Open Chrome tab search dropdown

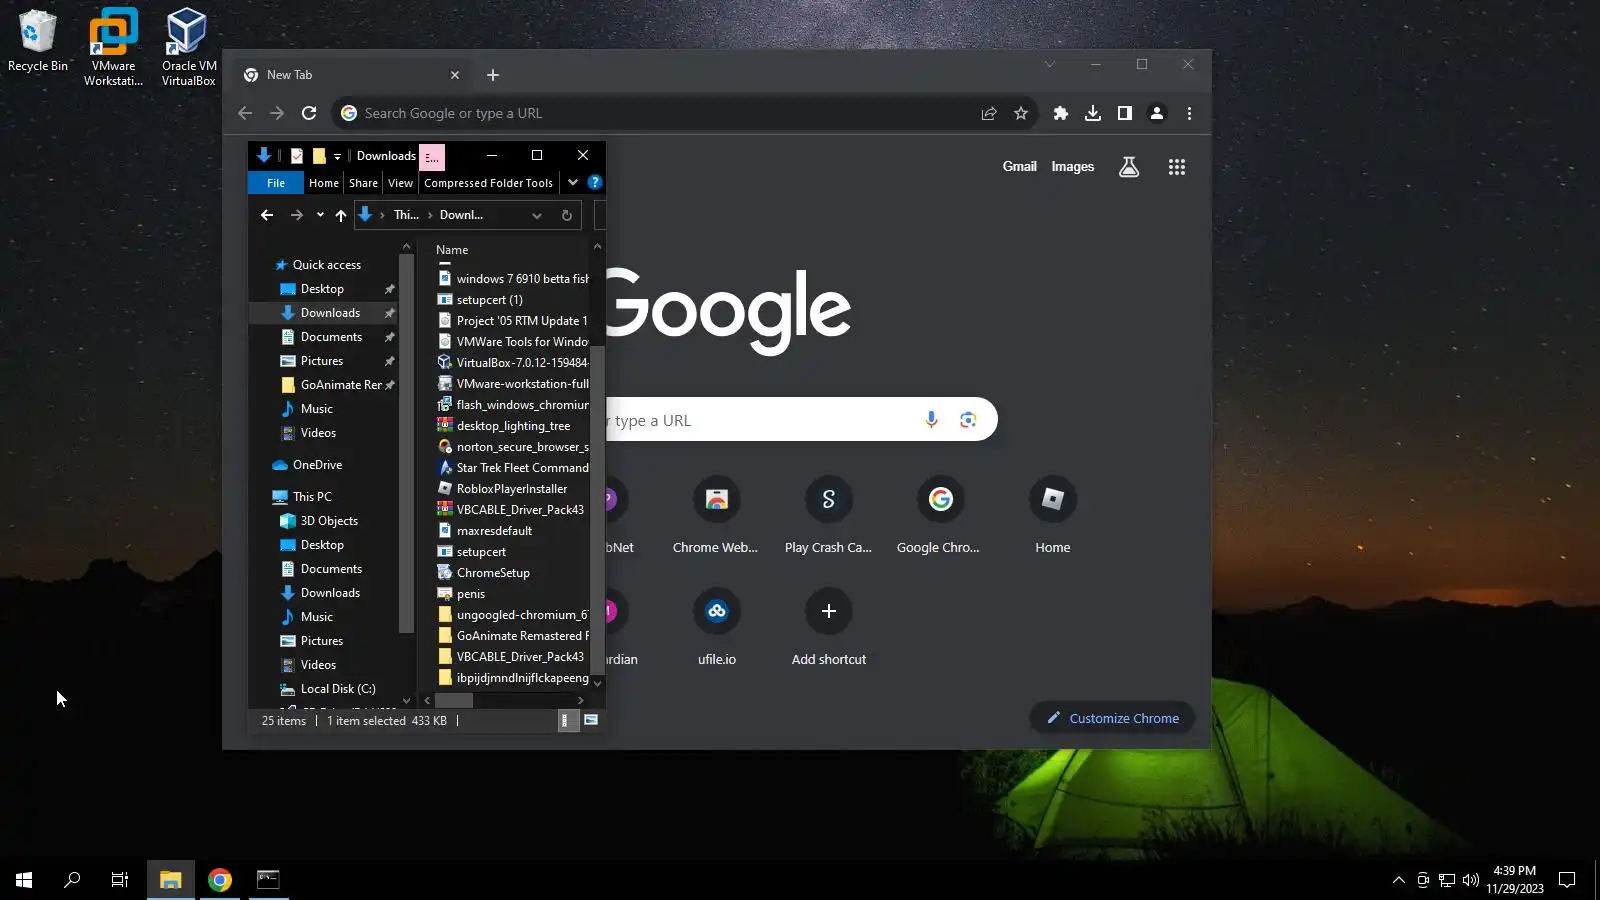coord(1050,64)
